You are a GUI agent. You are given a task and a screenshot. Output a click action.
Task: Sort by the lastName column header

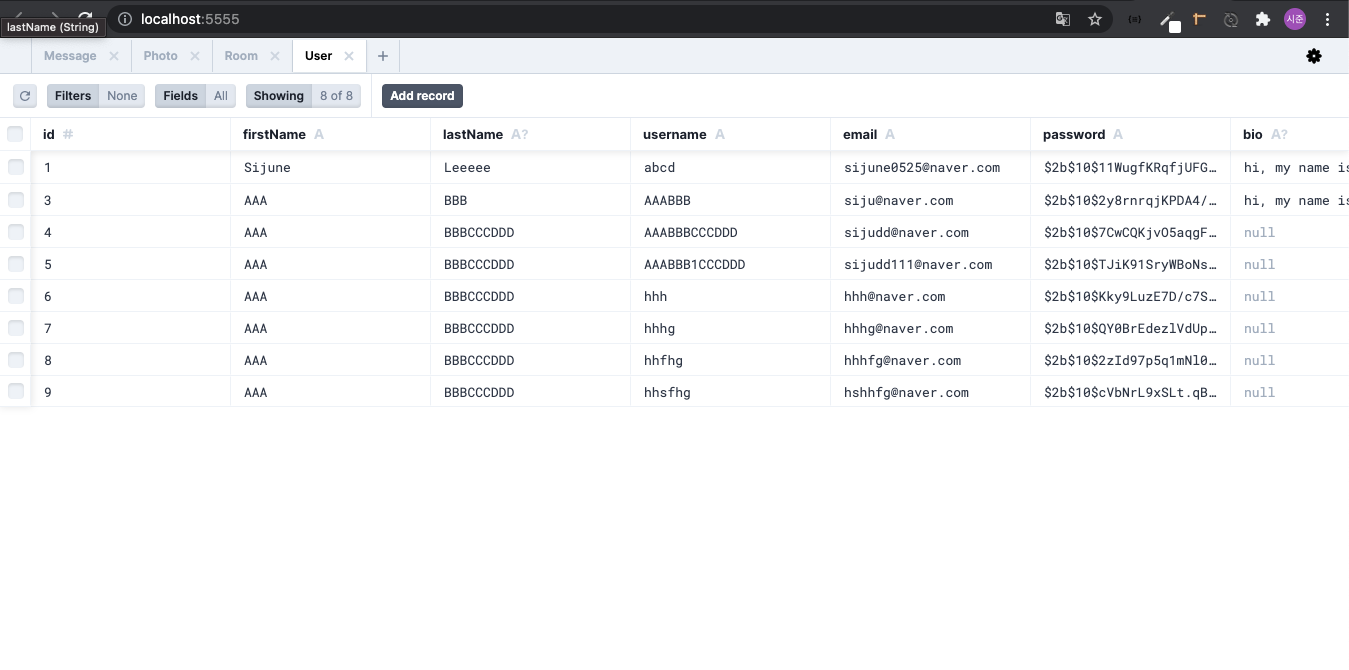click(x=531, y=134)
